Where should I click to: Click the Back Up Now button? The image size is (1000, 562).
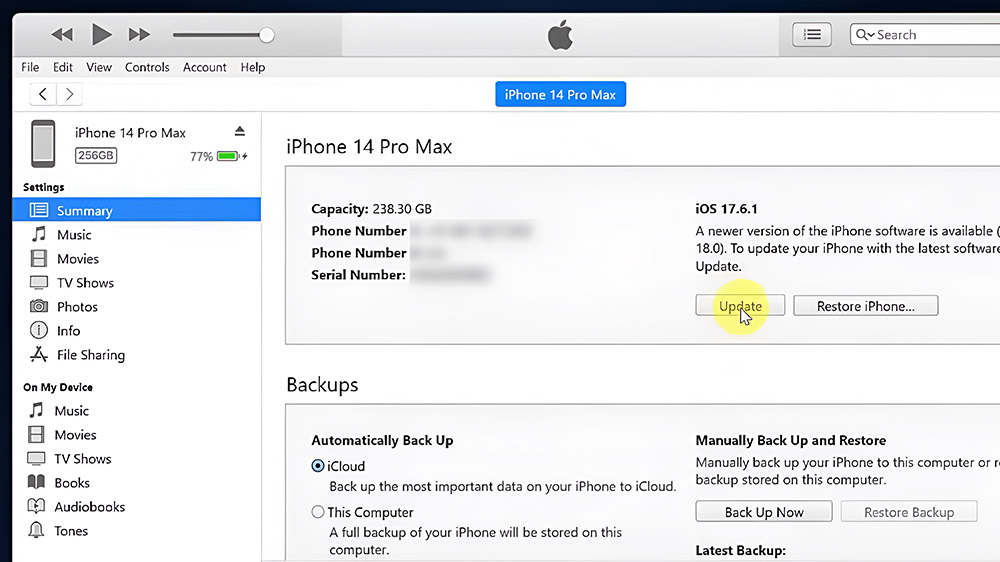pyautogui.click(x=764, y=512)
